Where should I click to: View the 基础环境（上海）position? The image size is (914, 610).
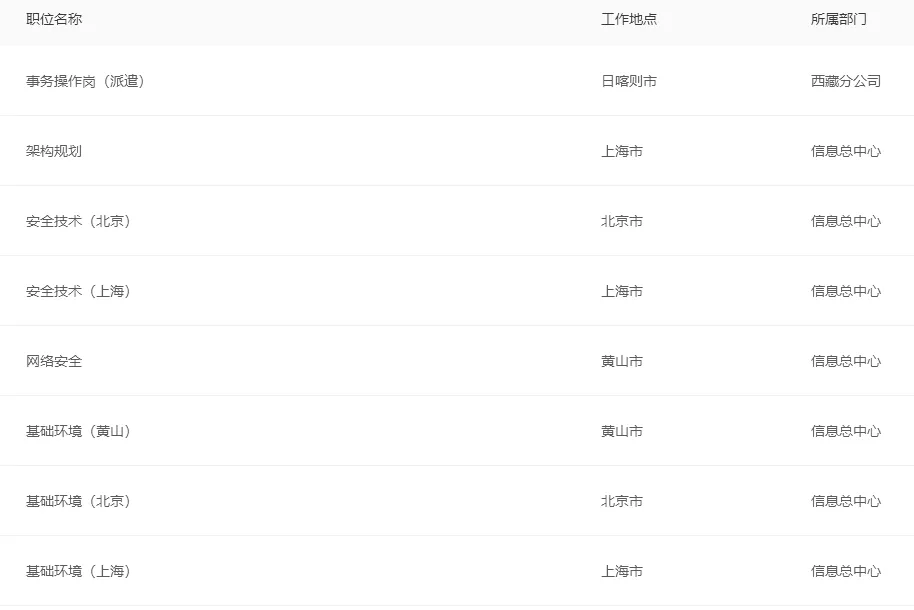[78, 571]
